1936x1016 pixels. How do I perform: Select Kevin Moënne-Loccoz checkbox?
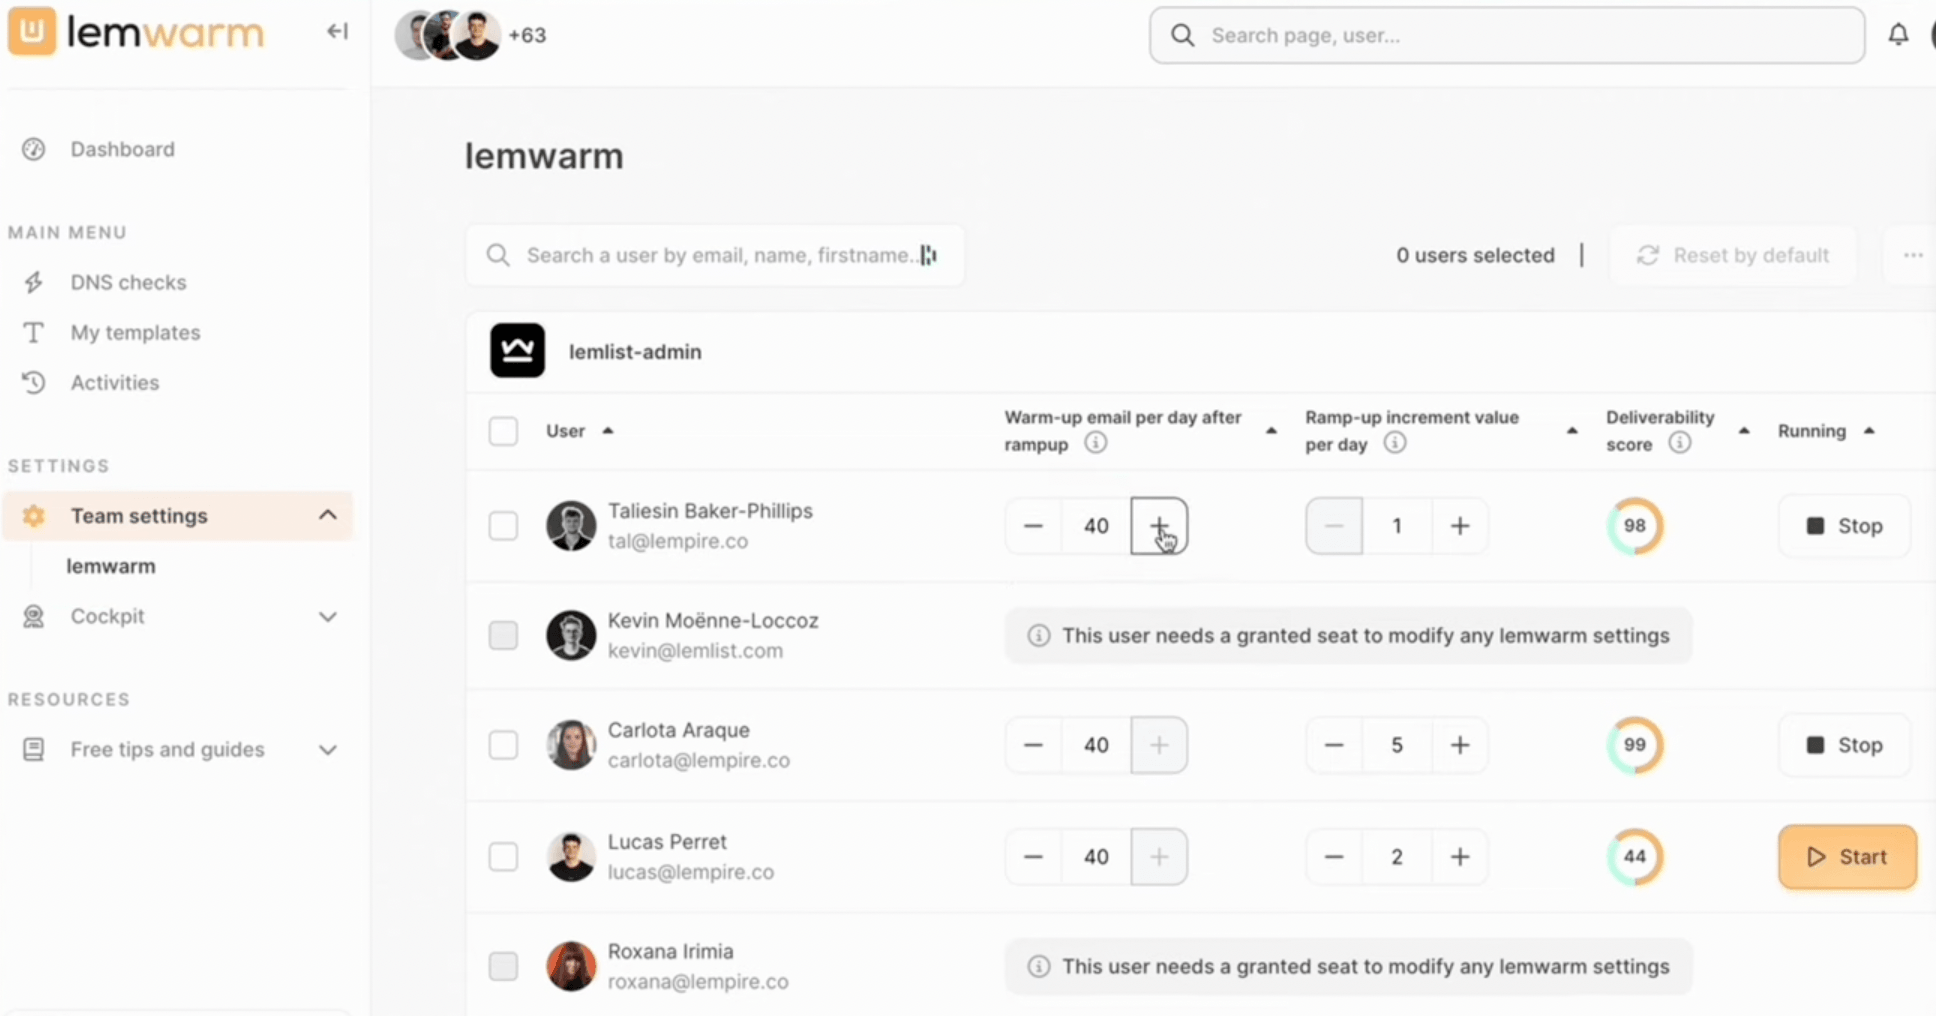tap(503, 635)
